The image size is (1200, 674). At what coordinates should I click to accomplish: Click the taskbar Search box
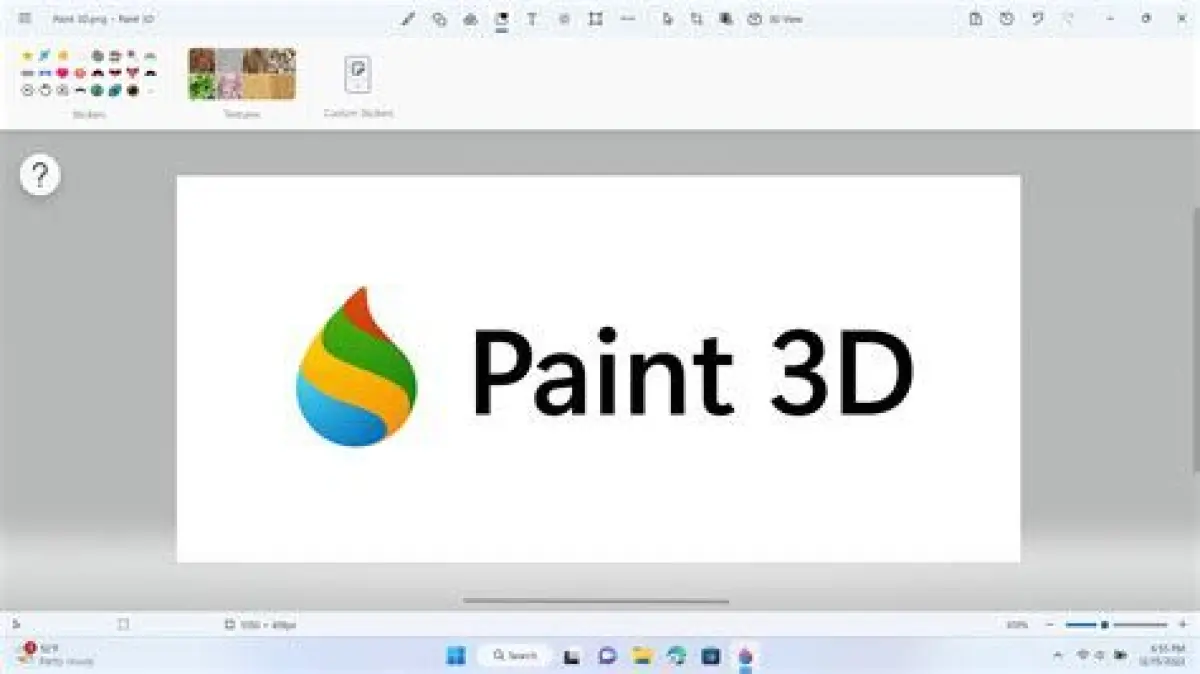pyautogui.click(x=514, y=656)
